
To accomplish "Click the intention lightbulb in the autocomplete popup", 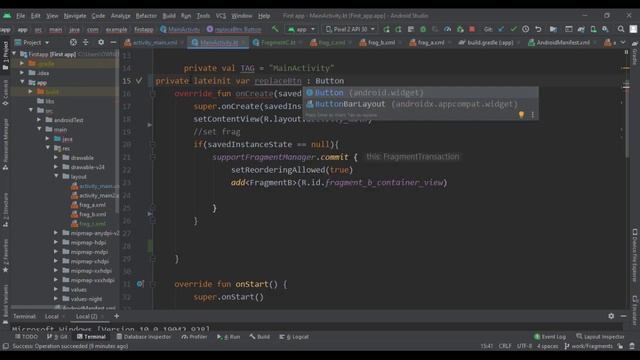I will tap(521, 115).
